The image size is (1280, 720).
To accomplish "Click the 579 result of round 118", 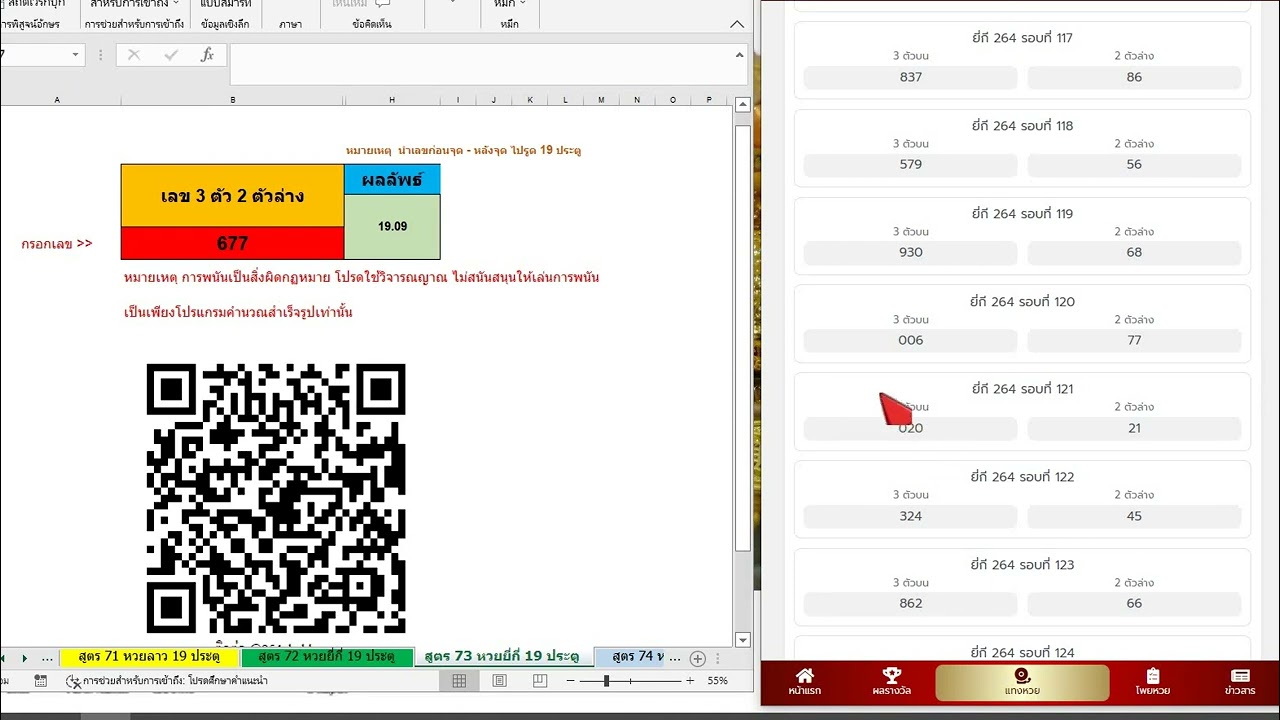I will point(911,165).
